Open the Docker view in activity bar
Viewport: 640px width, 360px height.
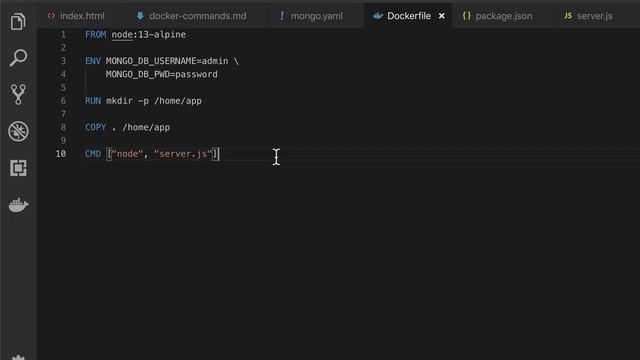(x=18, y=205)
